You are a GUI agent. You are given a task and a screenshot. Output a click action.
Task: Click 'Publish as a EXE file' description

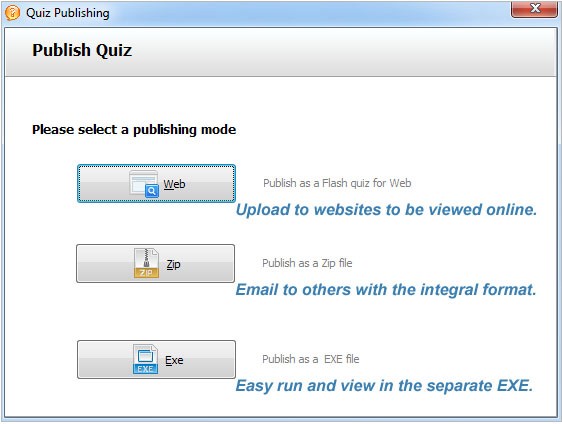pyautogui.click(x=311, y=359)
